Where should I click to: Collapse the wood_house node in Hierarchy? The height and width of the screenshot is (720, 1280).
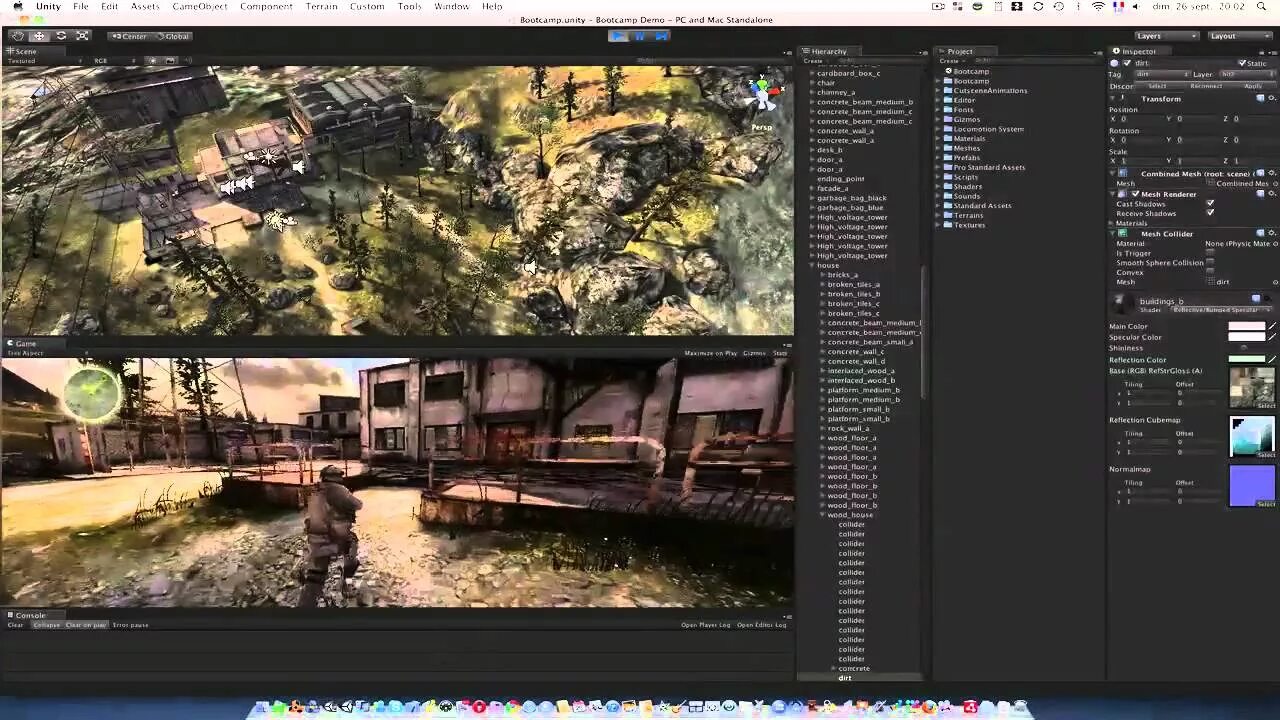coord(823,515)
